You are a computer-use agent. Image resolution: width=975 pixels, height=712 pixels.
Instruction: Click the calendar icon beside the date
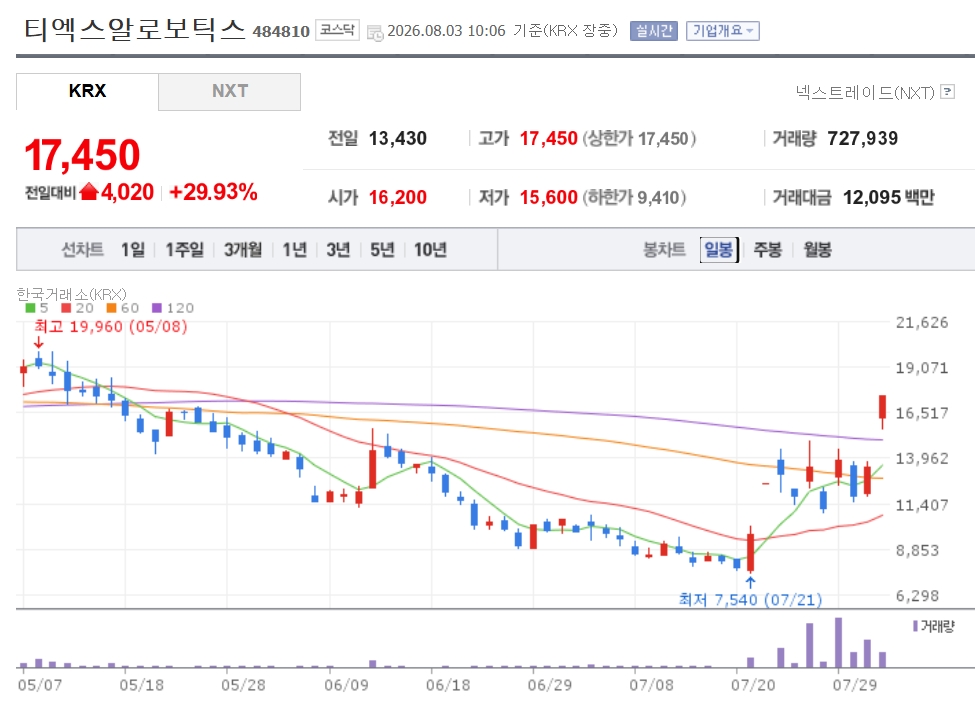[x=375, y=32]
